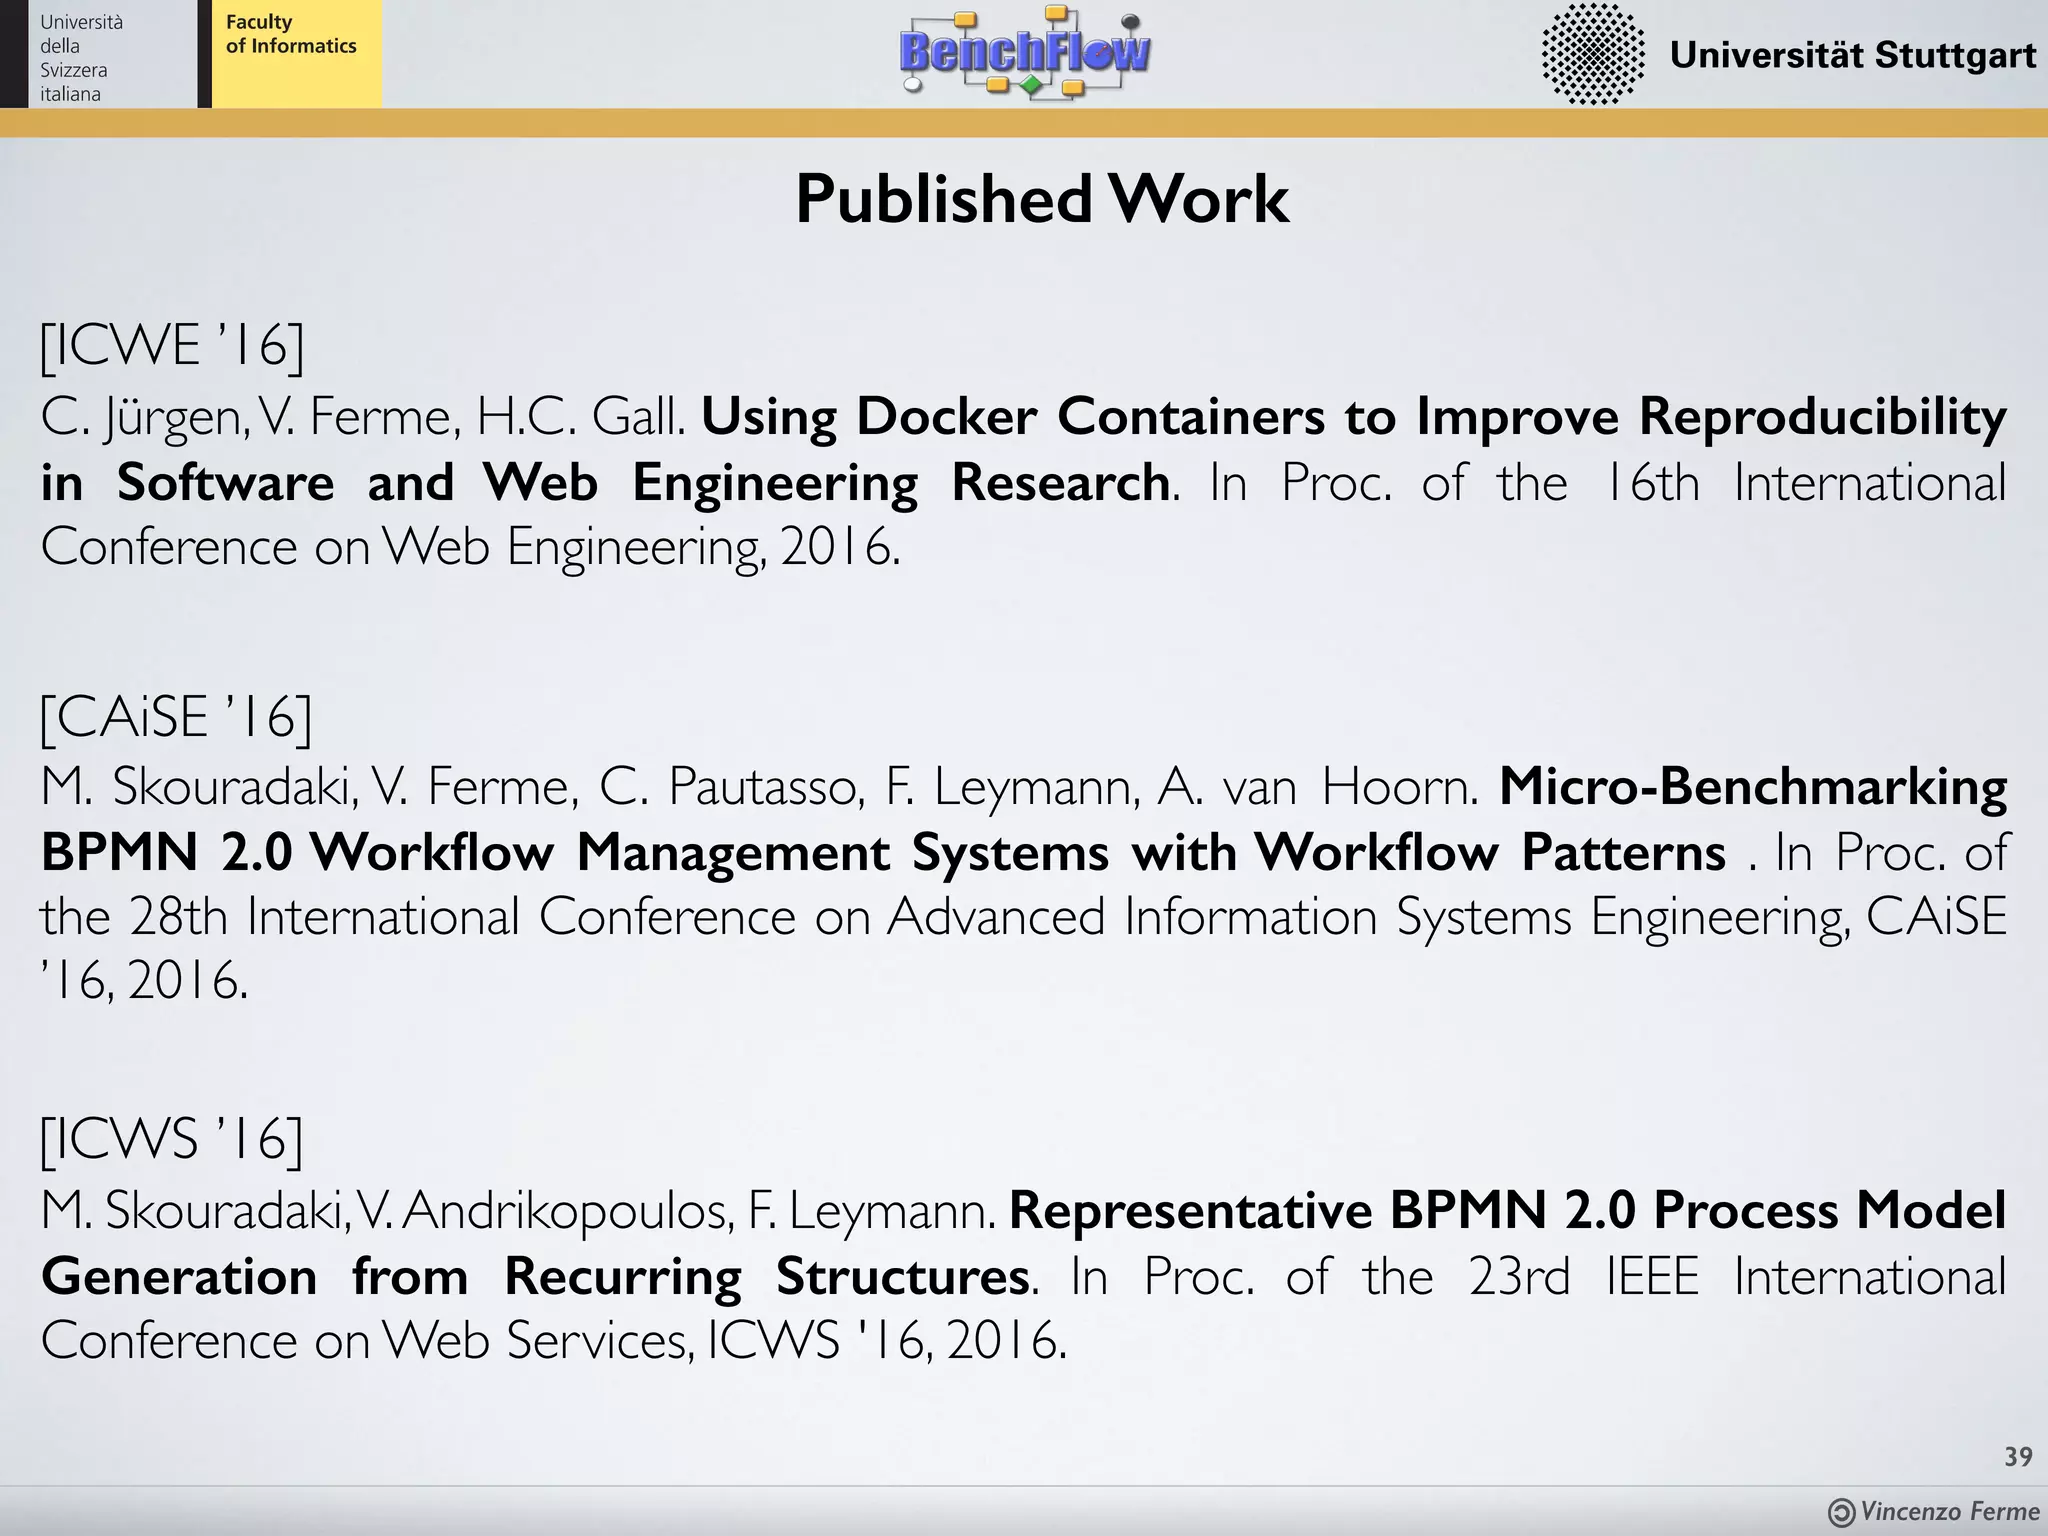2048x1536 pixels.
Task: Click slide page number 39
Action: (x=2018, y=1457)
